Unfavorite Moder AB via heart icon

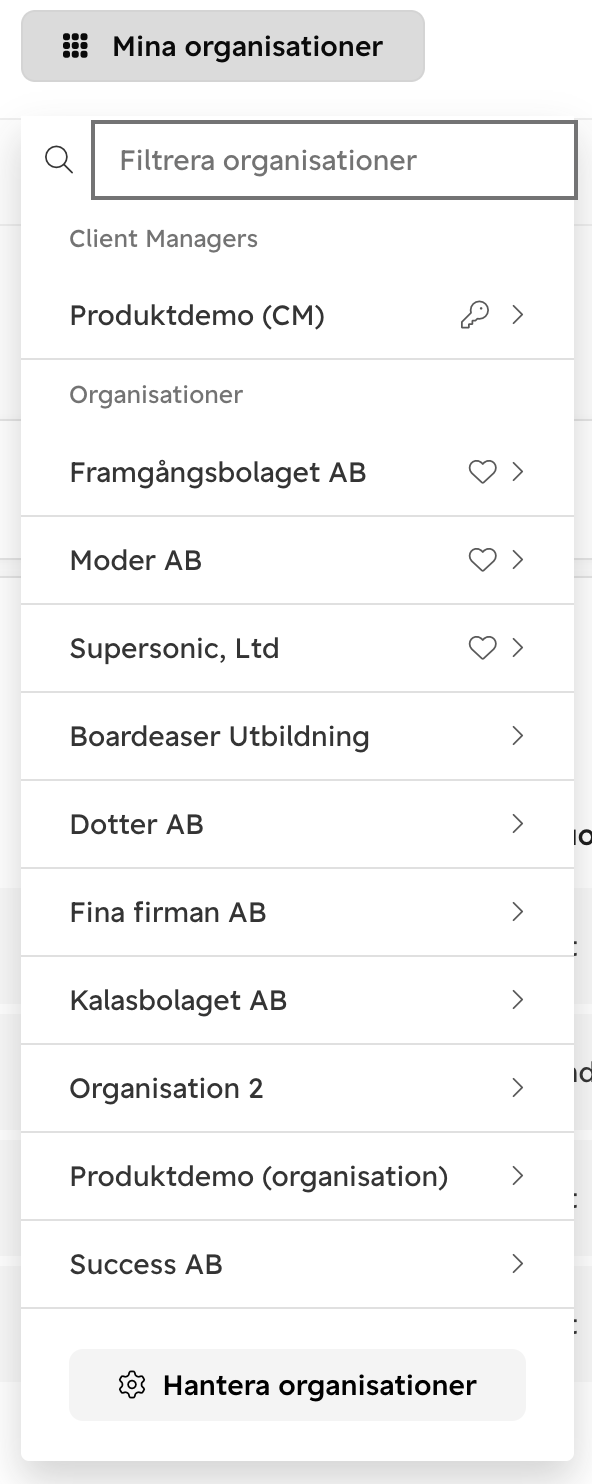tap(482, 560)
